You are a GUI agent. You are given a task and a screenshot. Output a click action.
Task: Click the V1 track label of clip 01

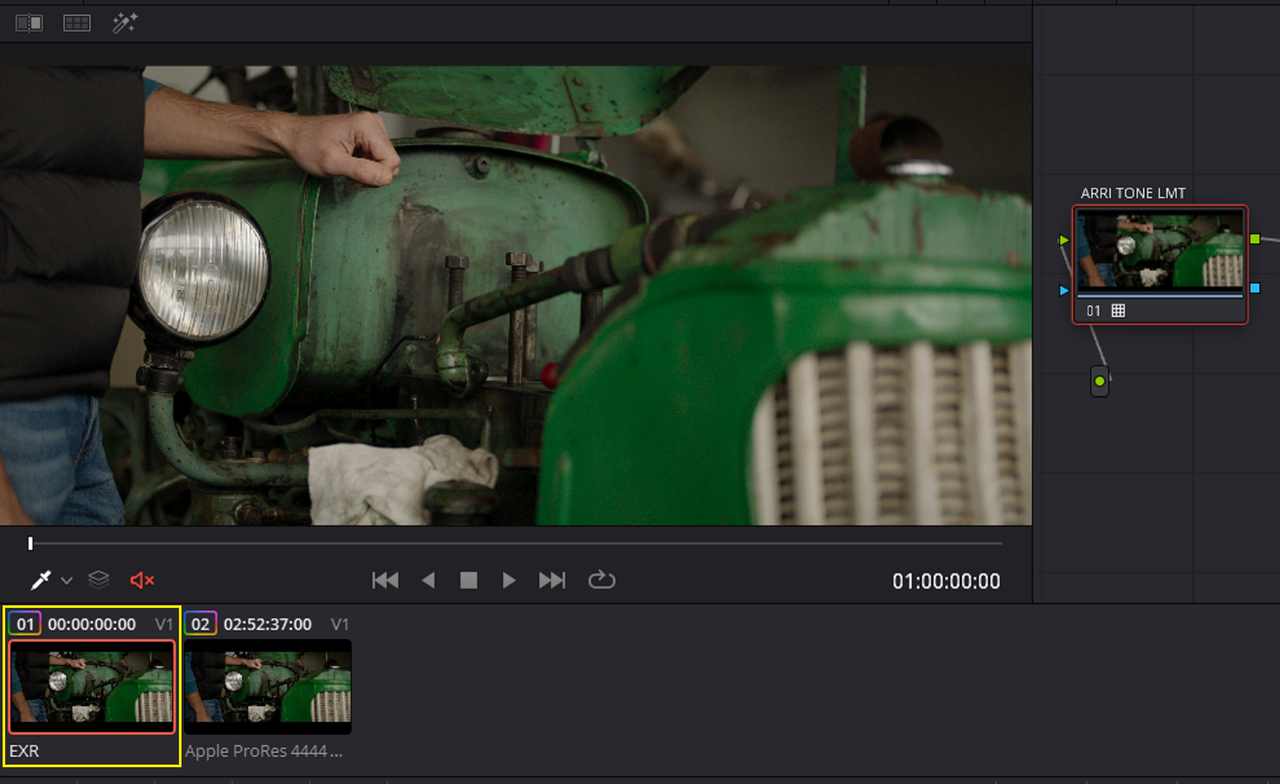[x=164, y=624]
